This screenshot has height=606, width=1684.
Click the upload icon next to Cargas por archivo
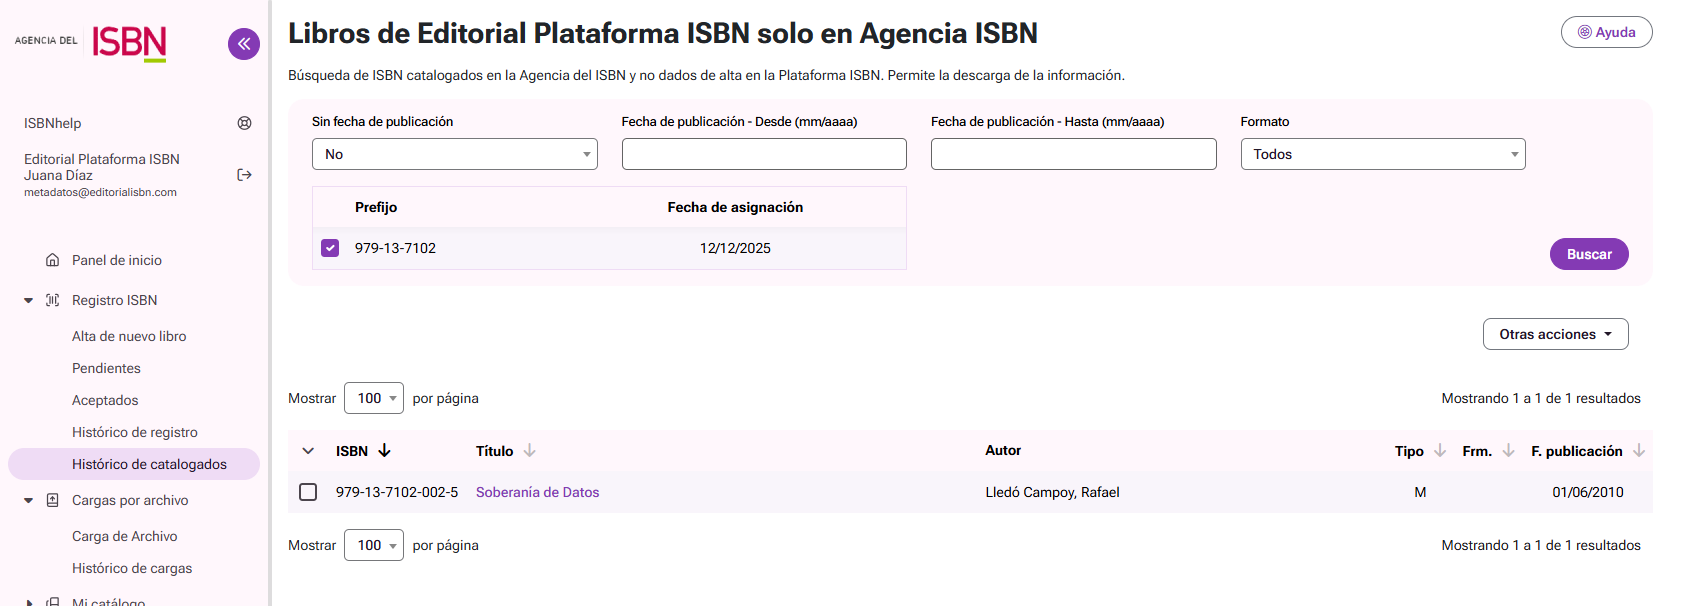(x=52, y=500)
